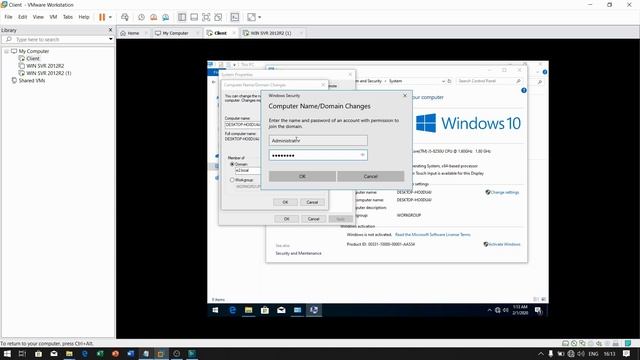Open guest Windows 10 Start button
The height and width of the screenshot is (360, 640).
click(216, 310)
